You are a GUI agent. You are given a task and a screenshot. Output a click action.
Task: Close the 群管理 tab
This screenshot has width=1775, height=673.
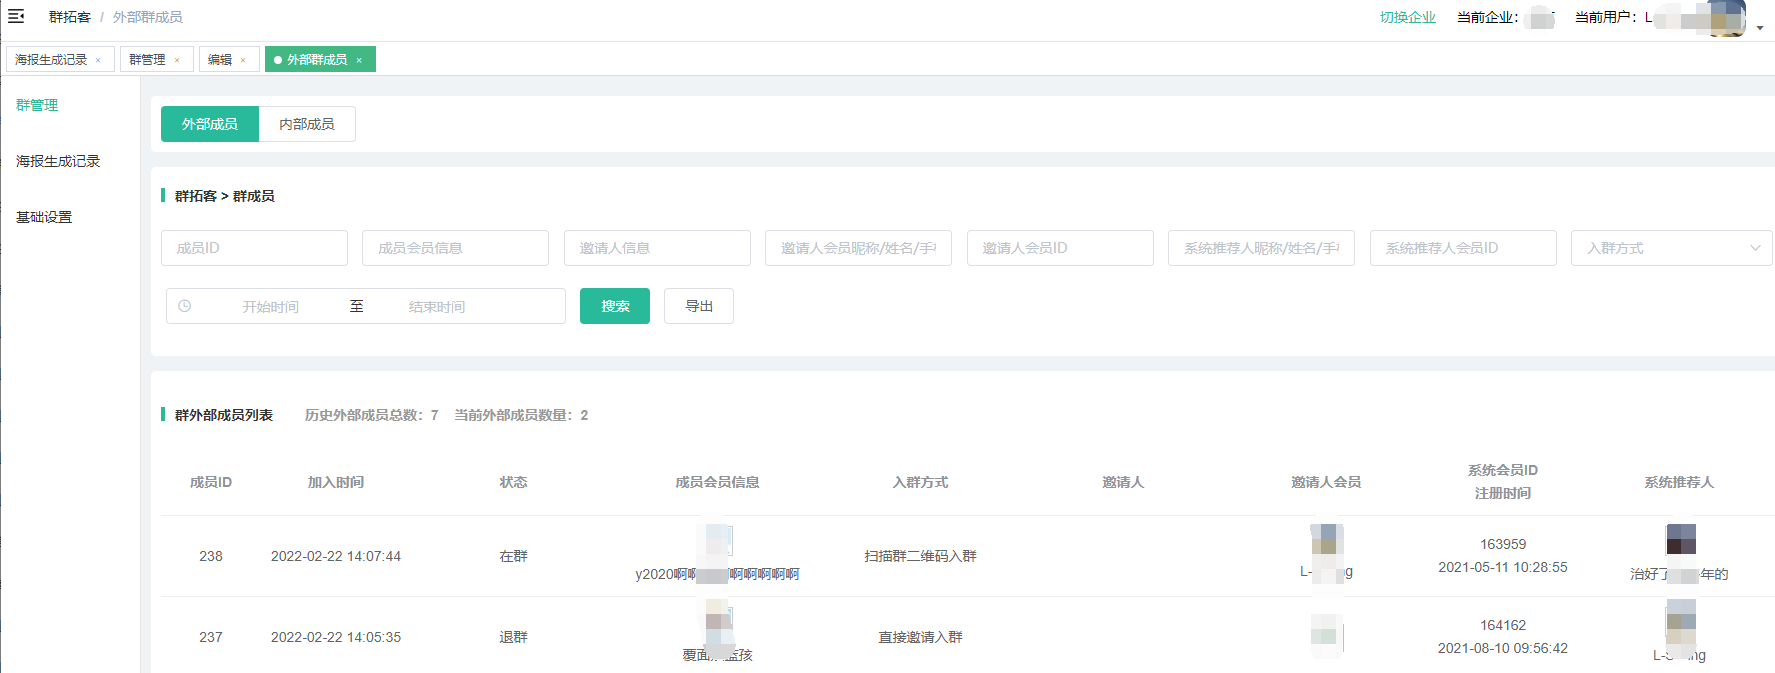pyautogui.click(x=177, y=60)
